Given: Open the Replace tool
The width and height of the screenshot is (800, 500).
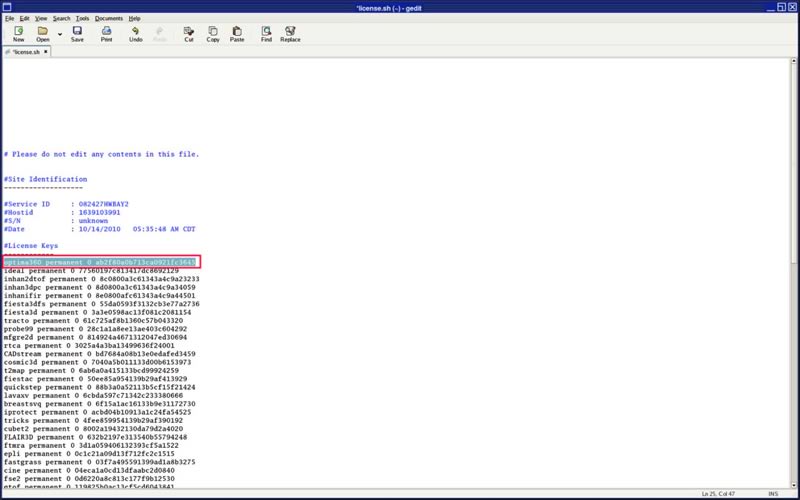Looking at the screenshot, I should tap(290, 34).
